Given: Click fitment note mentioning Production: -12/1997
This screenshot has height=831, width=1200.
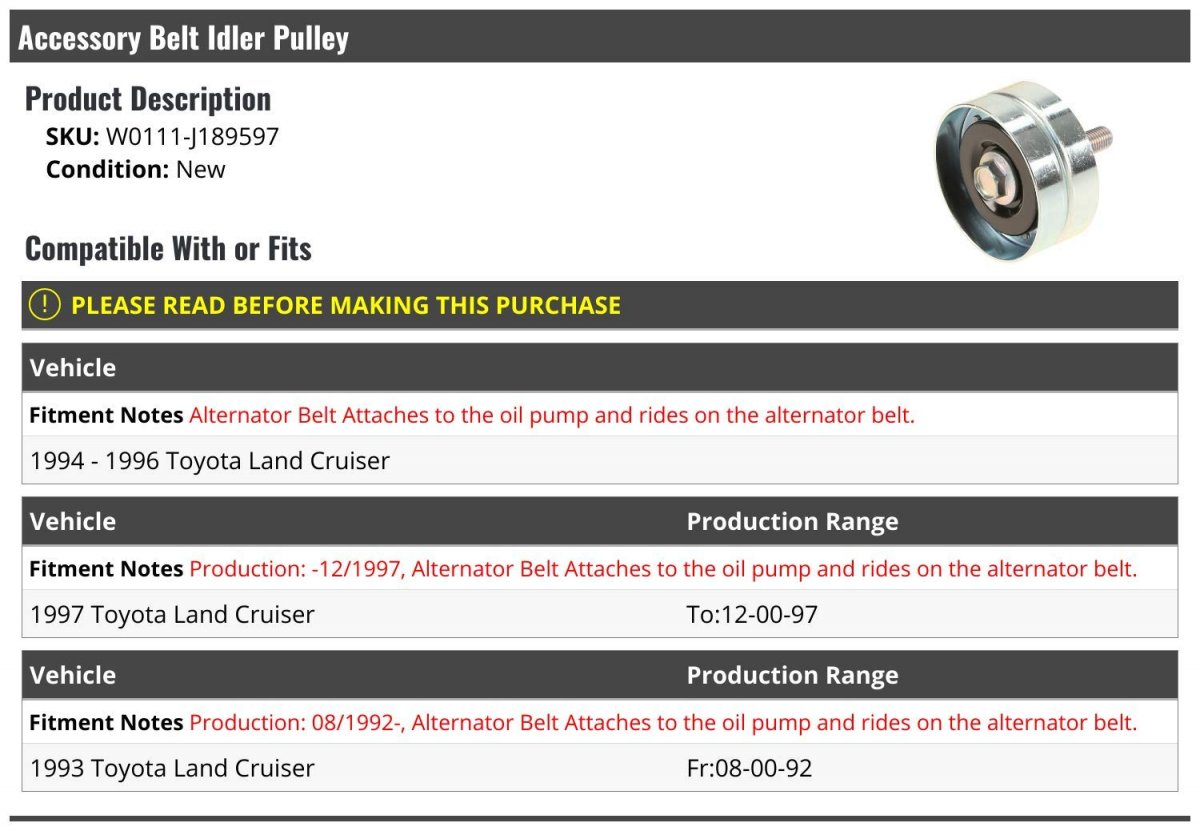Looking at the screenshot, I should pos(663,569).
